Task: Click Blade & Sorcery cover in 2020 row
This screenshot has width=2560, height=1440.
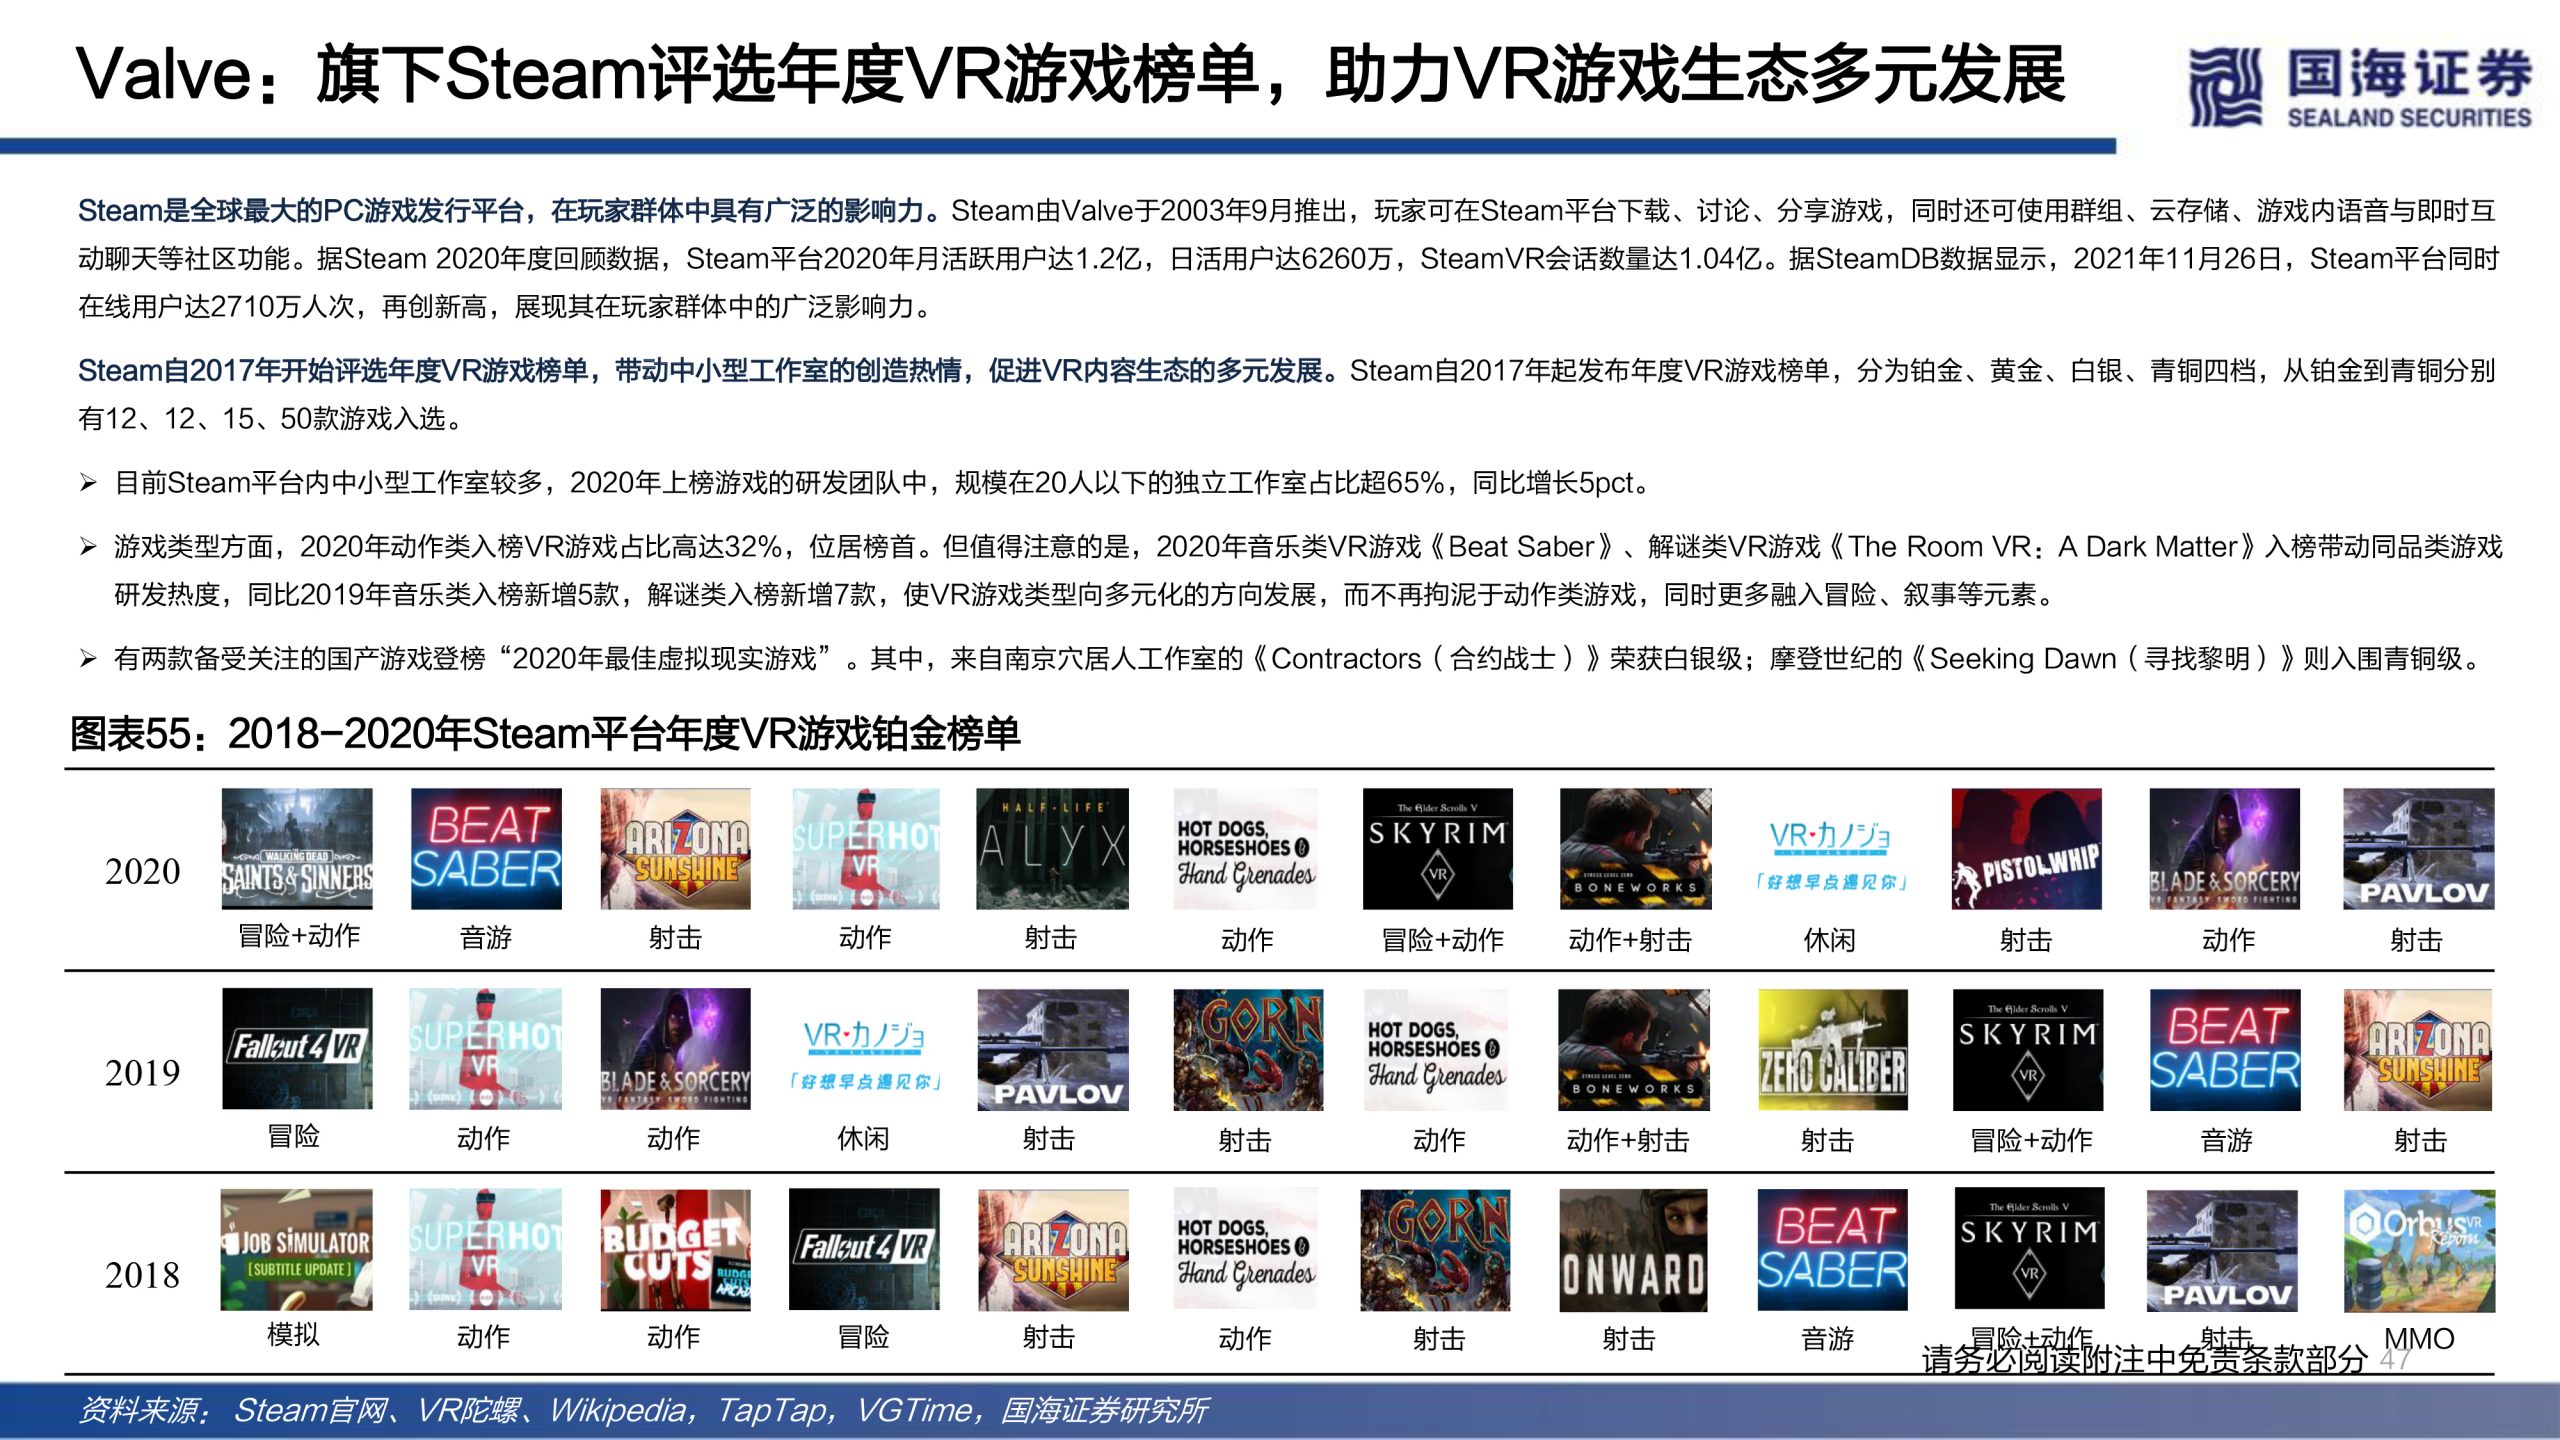Action: click(2225, 848)
